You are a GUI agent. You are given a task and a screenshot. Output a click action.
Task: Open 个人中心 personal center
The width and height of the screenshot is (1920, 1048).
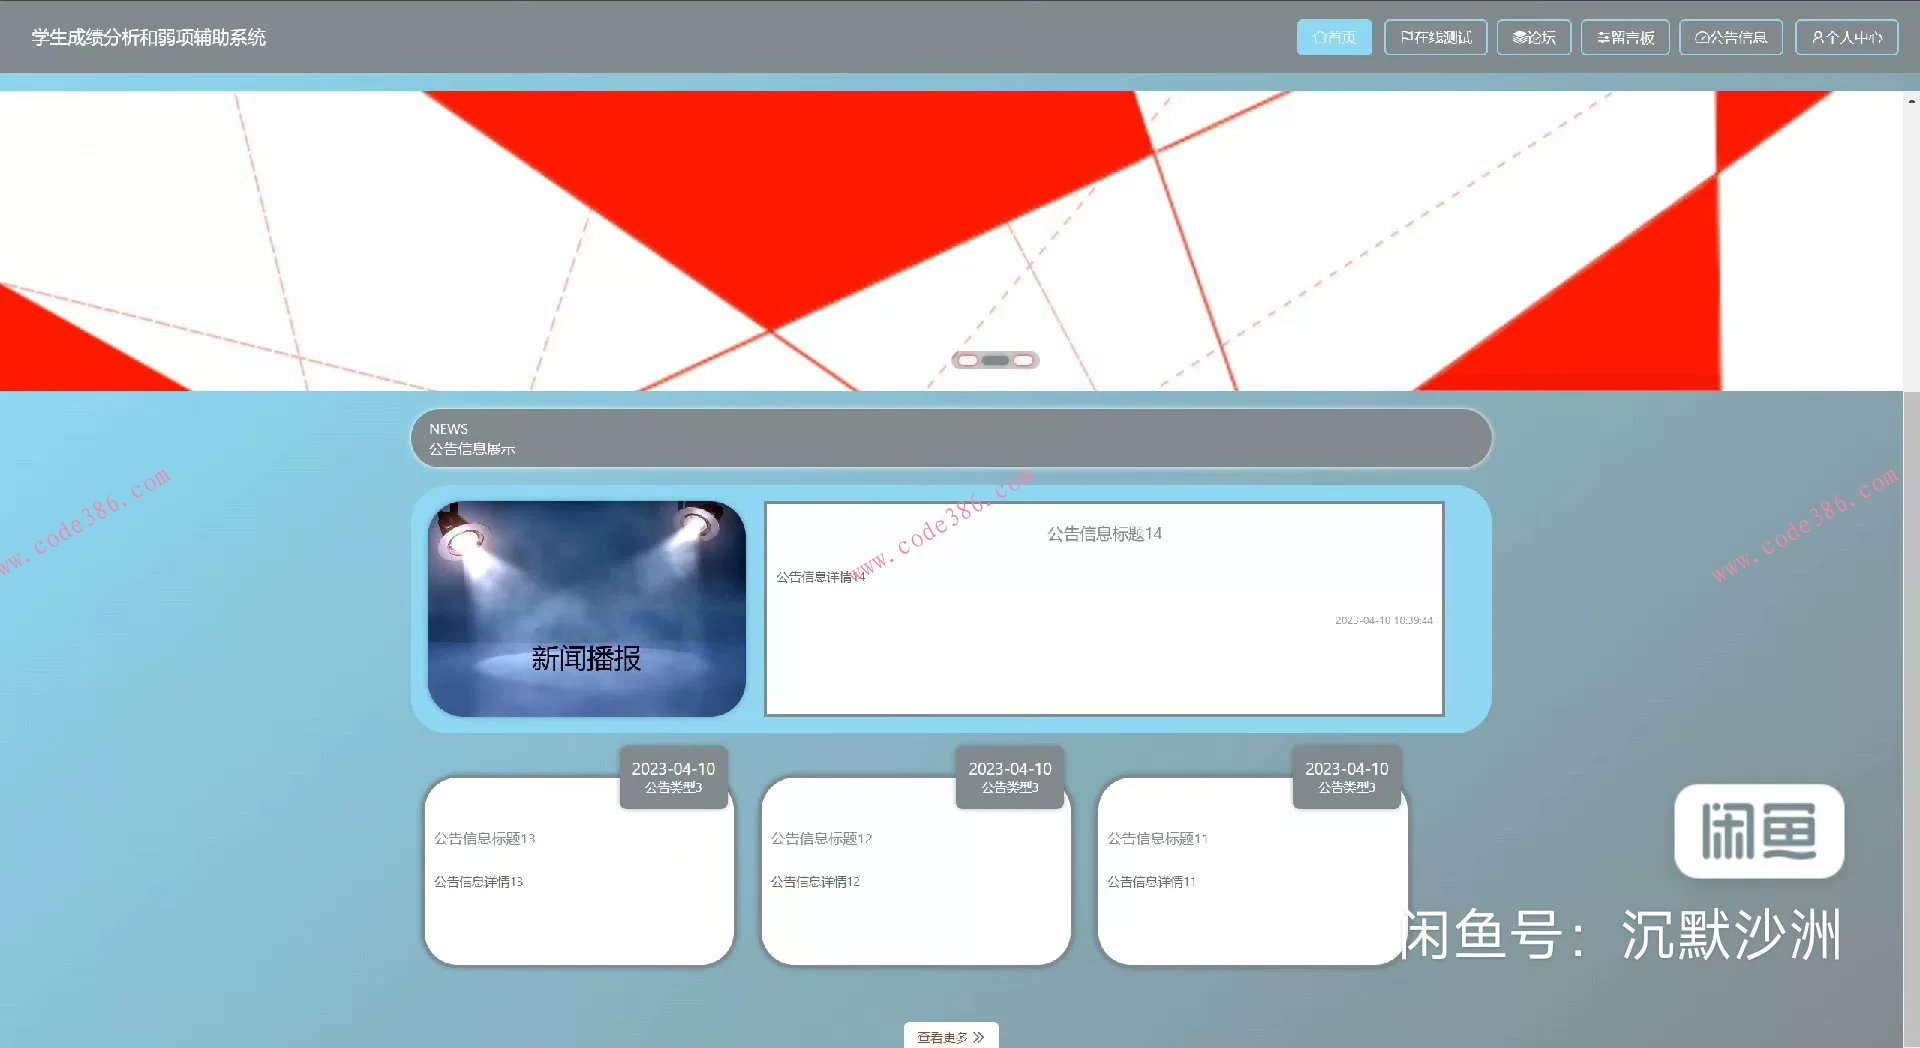tap(1846, 37)
